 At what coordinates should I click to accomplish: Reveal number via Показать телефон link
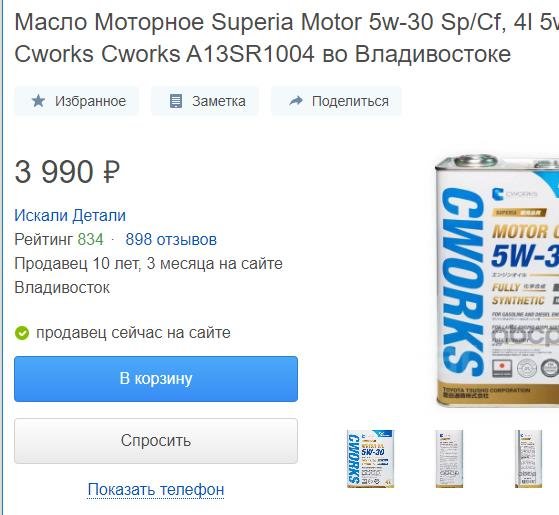point(156,489)
